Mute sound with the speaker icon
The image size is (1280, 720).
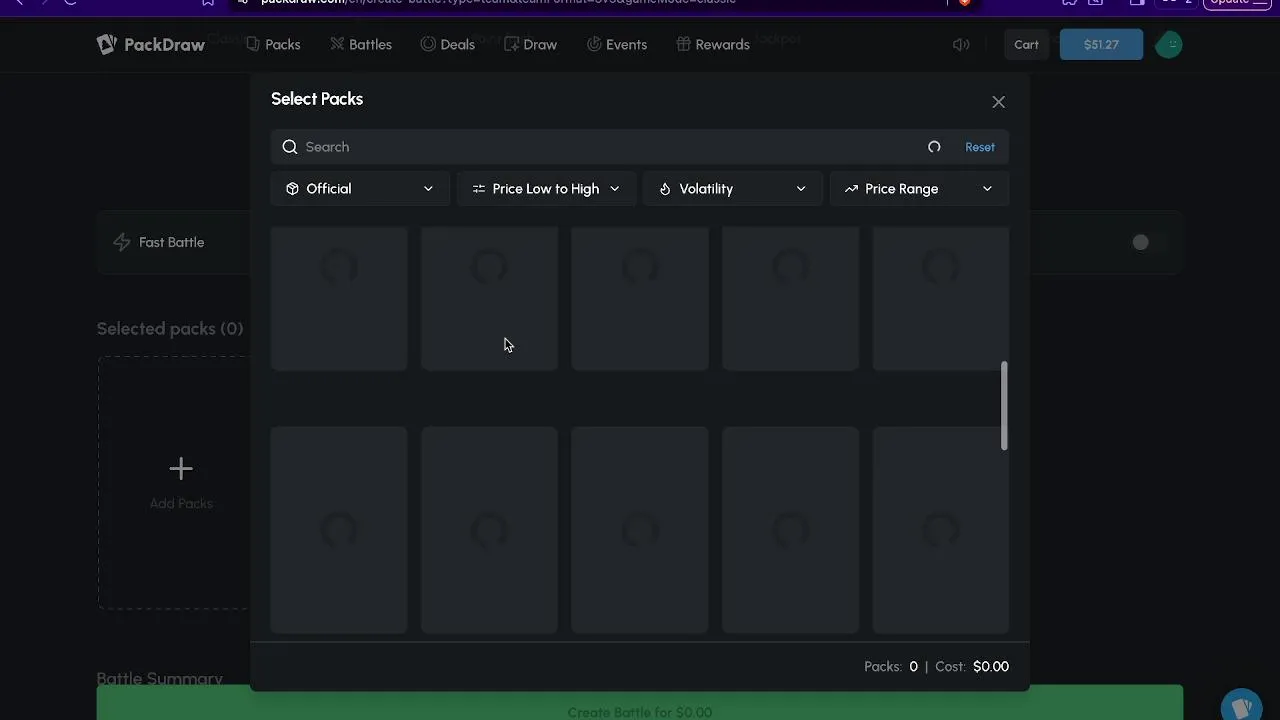pos(961,44)
